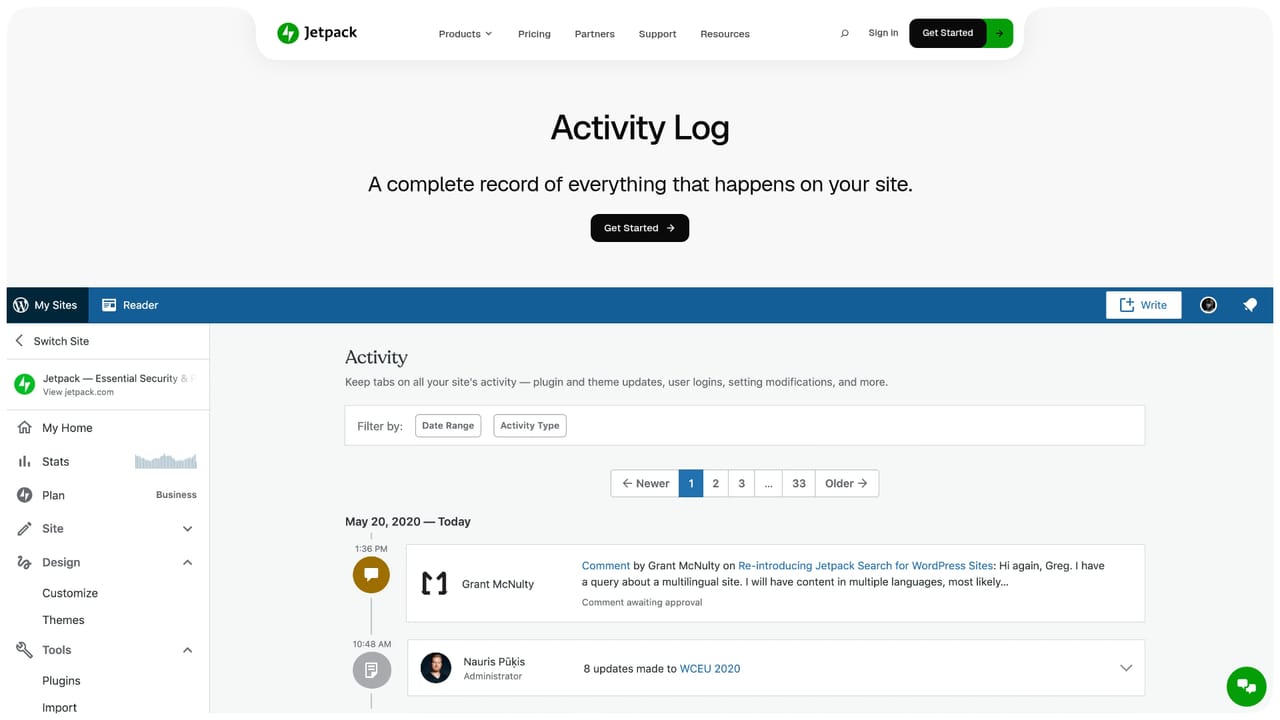The height and width of the screenshot is (720, 1280).
Task: Click the stats sparkline chart in sidebar
Action: coord(166,461)
